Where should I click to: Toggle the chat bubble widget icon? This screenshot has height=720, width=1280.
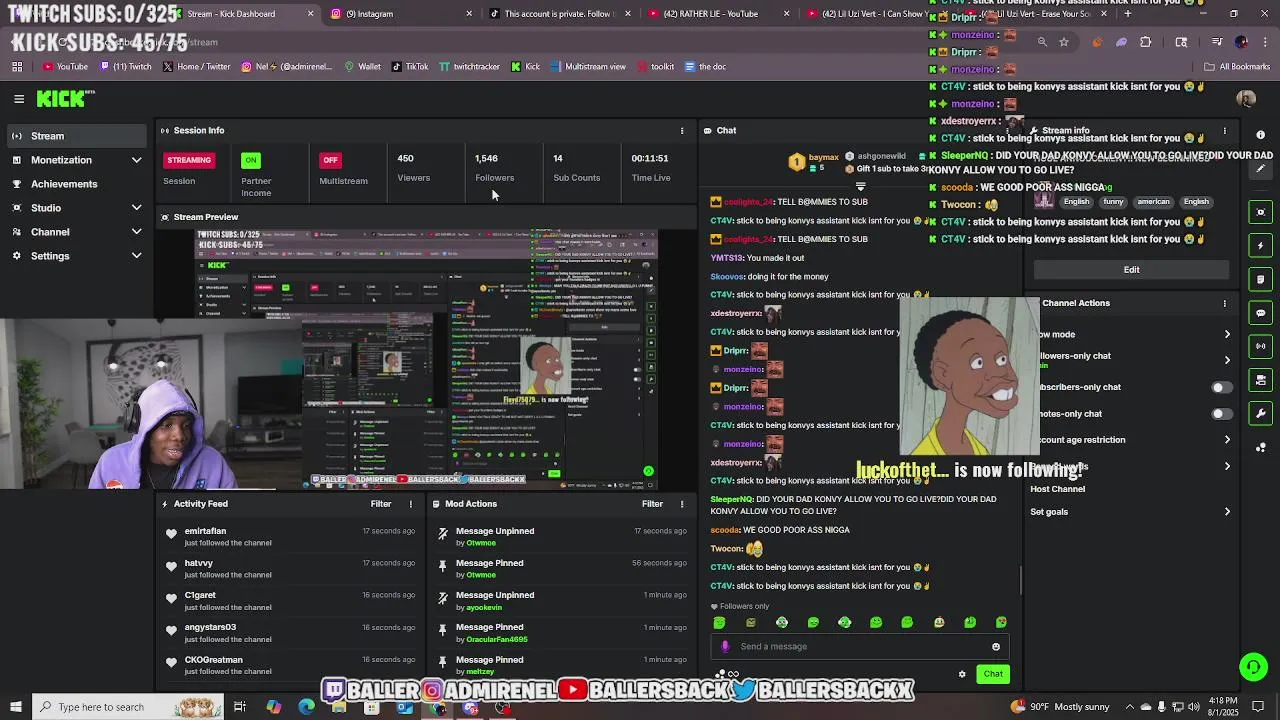pos(1260,313)
